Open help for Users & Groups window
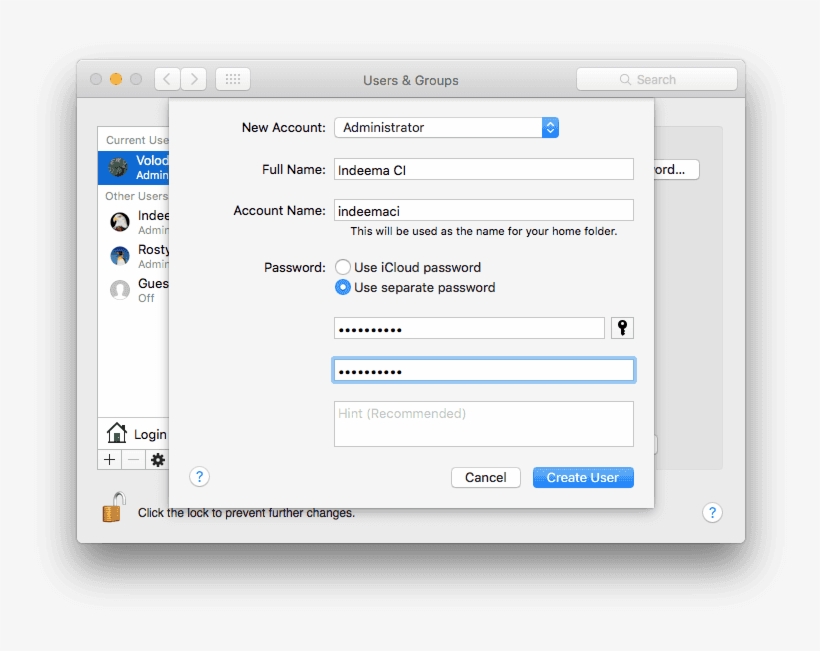The image size is (820, 651). coord(712,513)
